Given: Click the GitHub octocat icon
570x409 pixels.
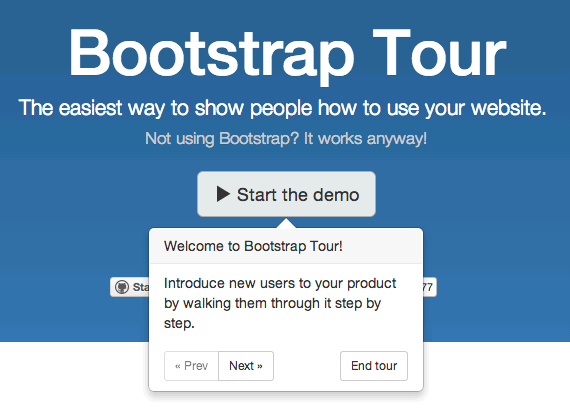Looking at the screenshot, I should [122, 287].
